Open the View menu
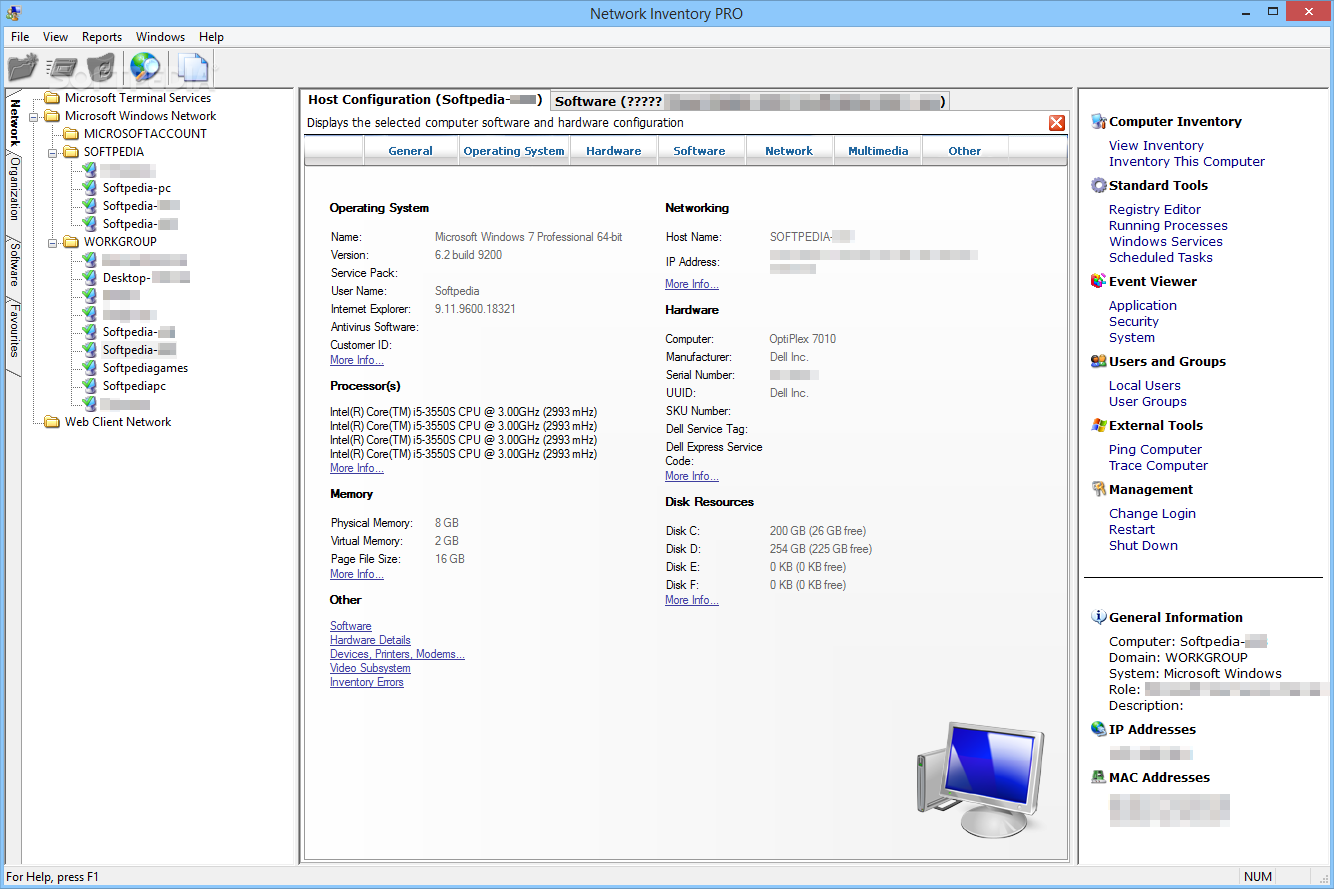This screenshot has width=1334, height=889. coord(55,37)
